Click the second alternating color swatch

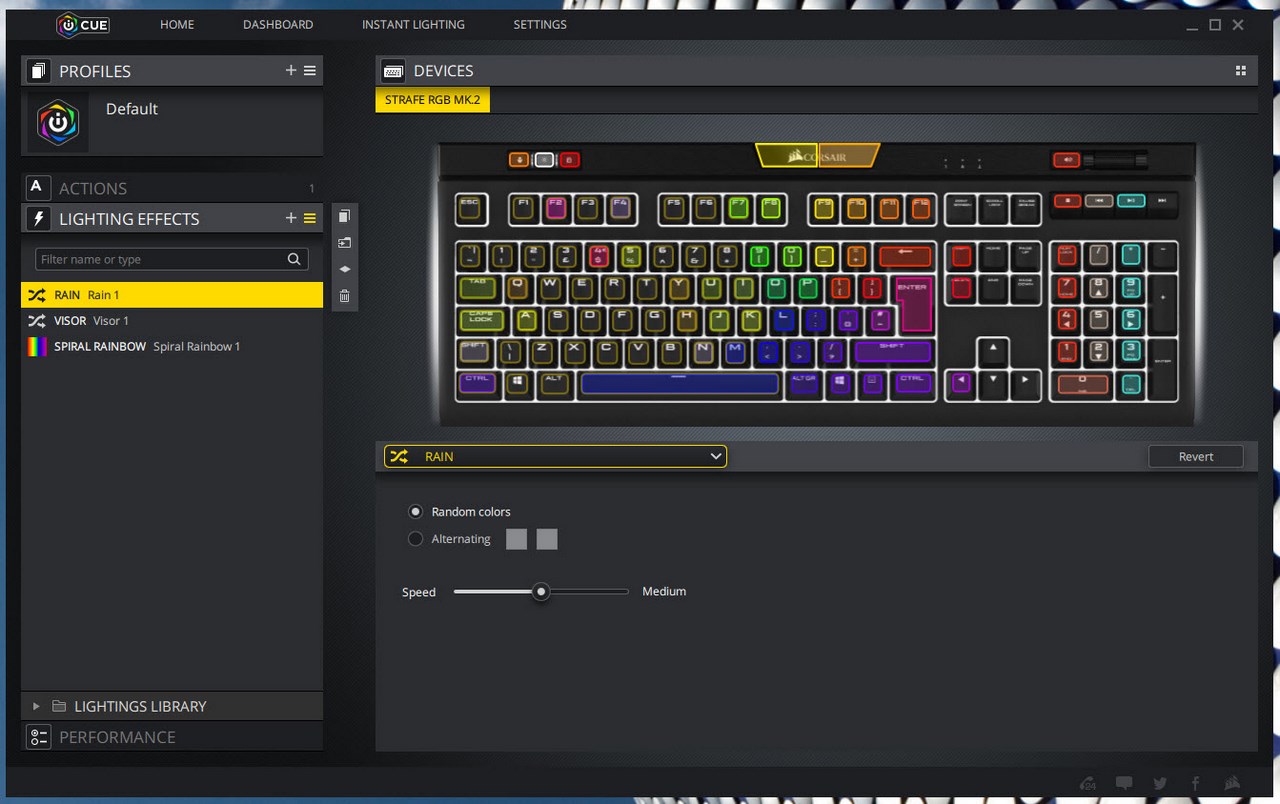coord(547,539)
